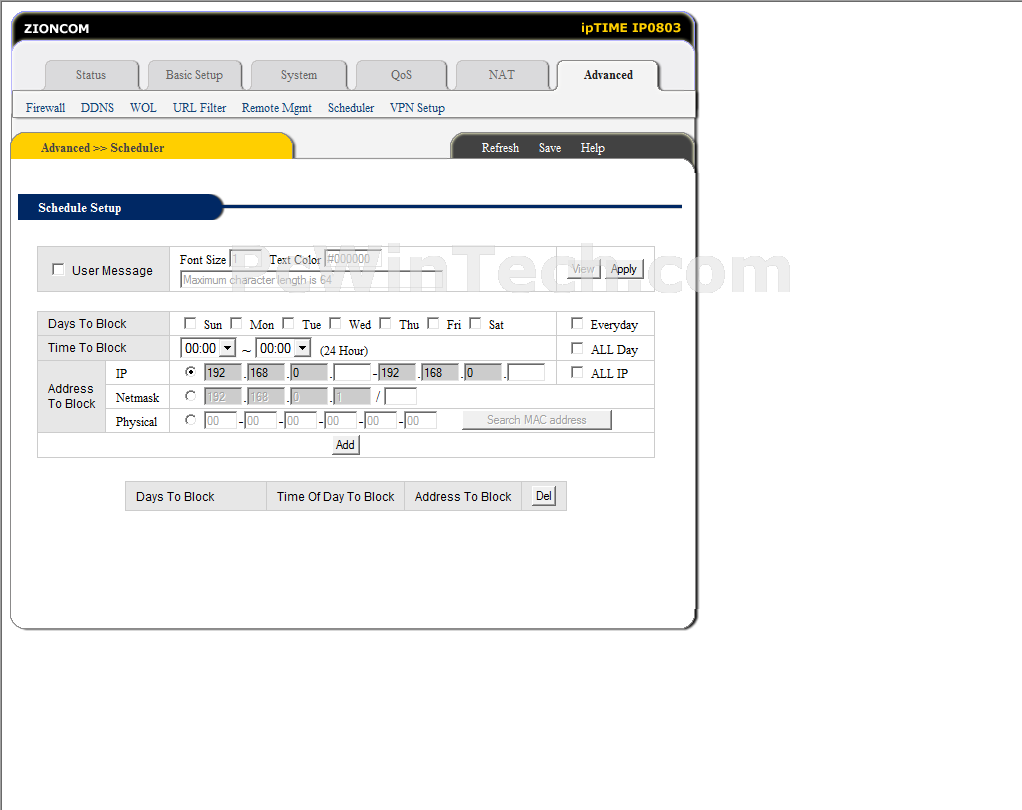Open the URL Filter link
This screenshot has height=810, width=1022.
coord(199,108)
